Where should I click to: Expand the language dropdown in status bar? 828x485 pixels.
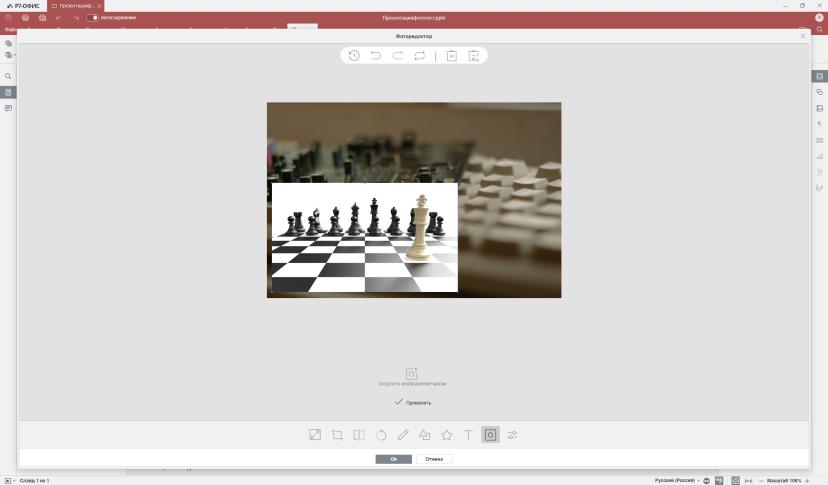(677, 480)
